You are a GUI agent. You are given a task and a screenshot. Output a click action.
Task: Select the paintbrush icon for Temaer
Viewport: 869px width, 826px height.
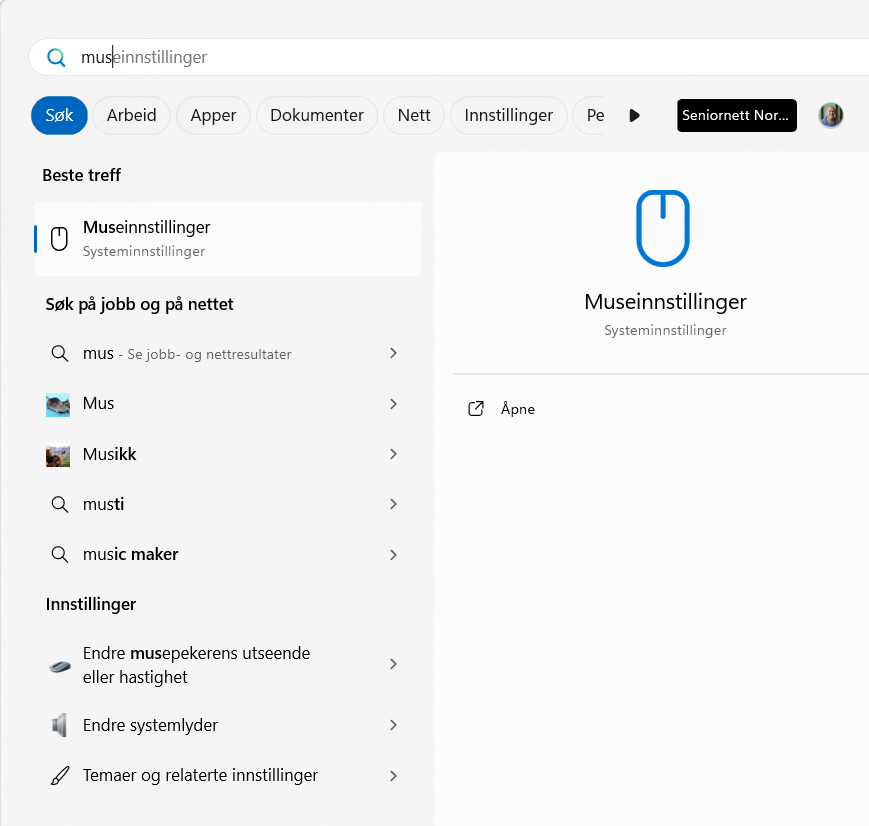tap(59, 776)
